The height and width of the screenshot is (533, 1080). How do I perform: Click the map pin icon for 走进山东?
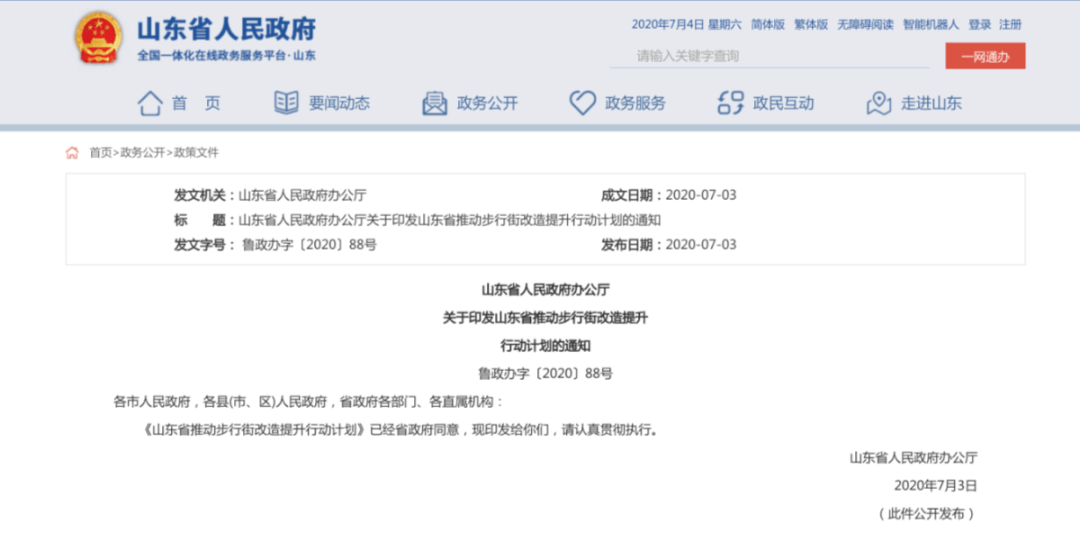[879, 103]
